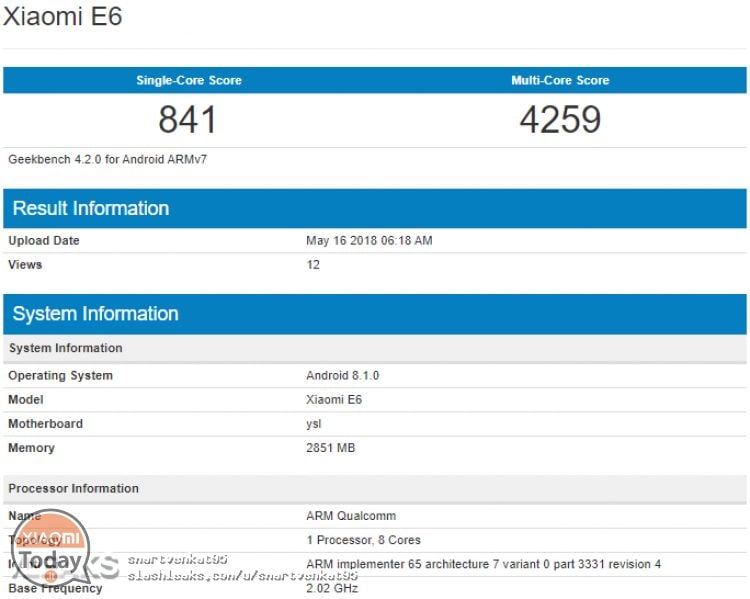The width and height of the screenshot is (750, 599).
Task: Select the 'Views' label
Action: 25,265
